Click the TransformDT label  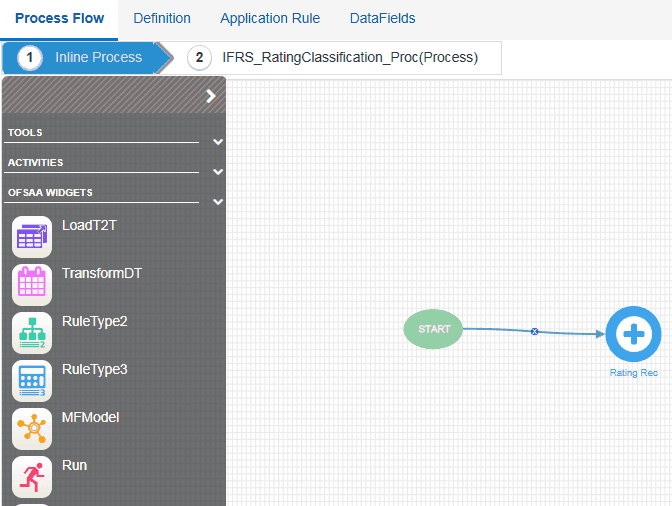coord(102,273)
